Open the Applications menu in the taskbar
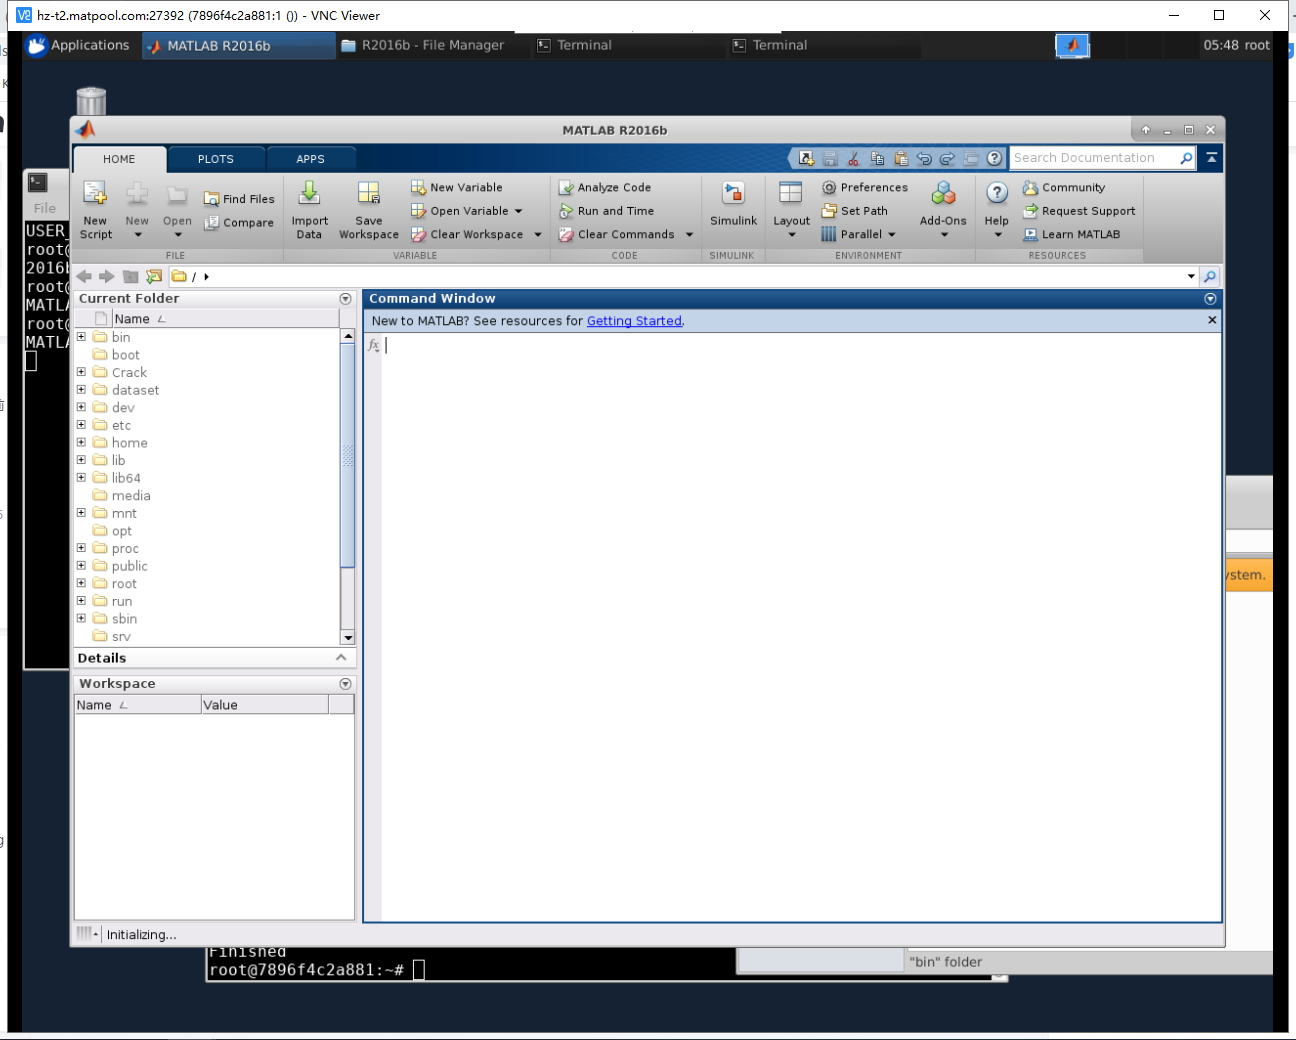This screenshot has width=1296, height=1040. 78,45
